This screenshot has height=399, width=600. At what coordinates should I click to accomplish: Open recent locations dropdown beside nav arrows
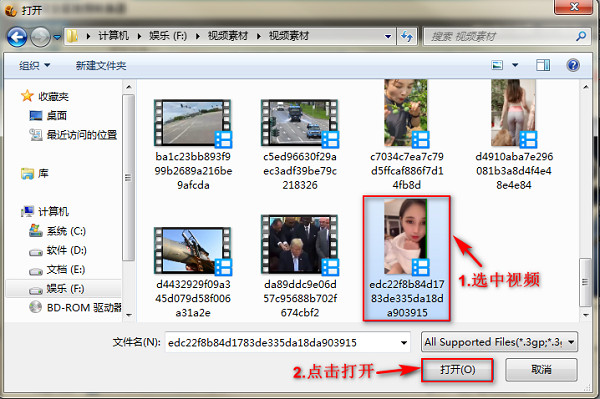pyautogui.click(x=57, y=37)
